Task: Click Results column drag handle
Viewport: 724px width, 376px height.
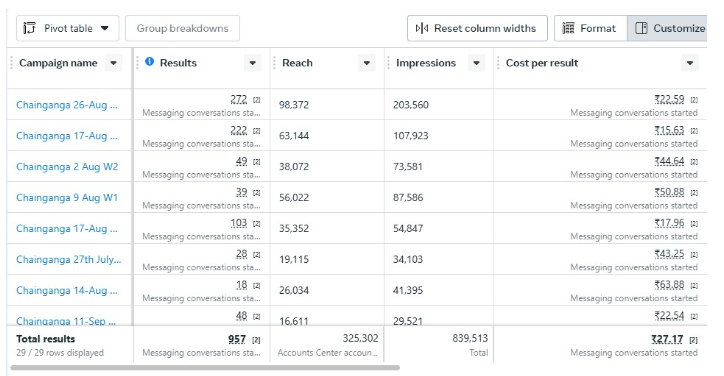Action: (138, 63)
